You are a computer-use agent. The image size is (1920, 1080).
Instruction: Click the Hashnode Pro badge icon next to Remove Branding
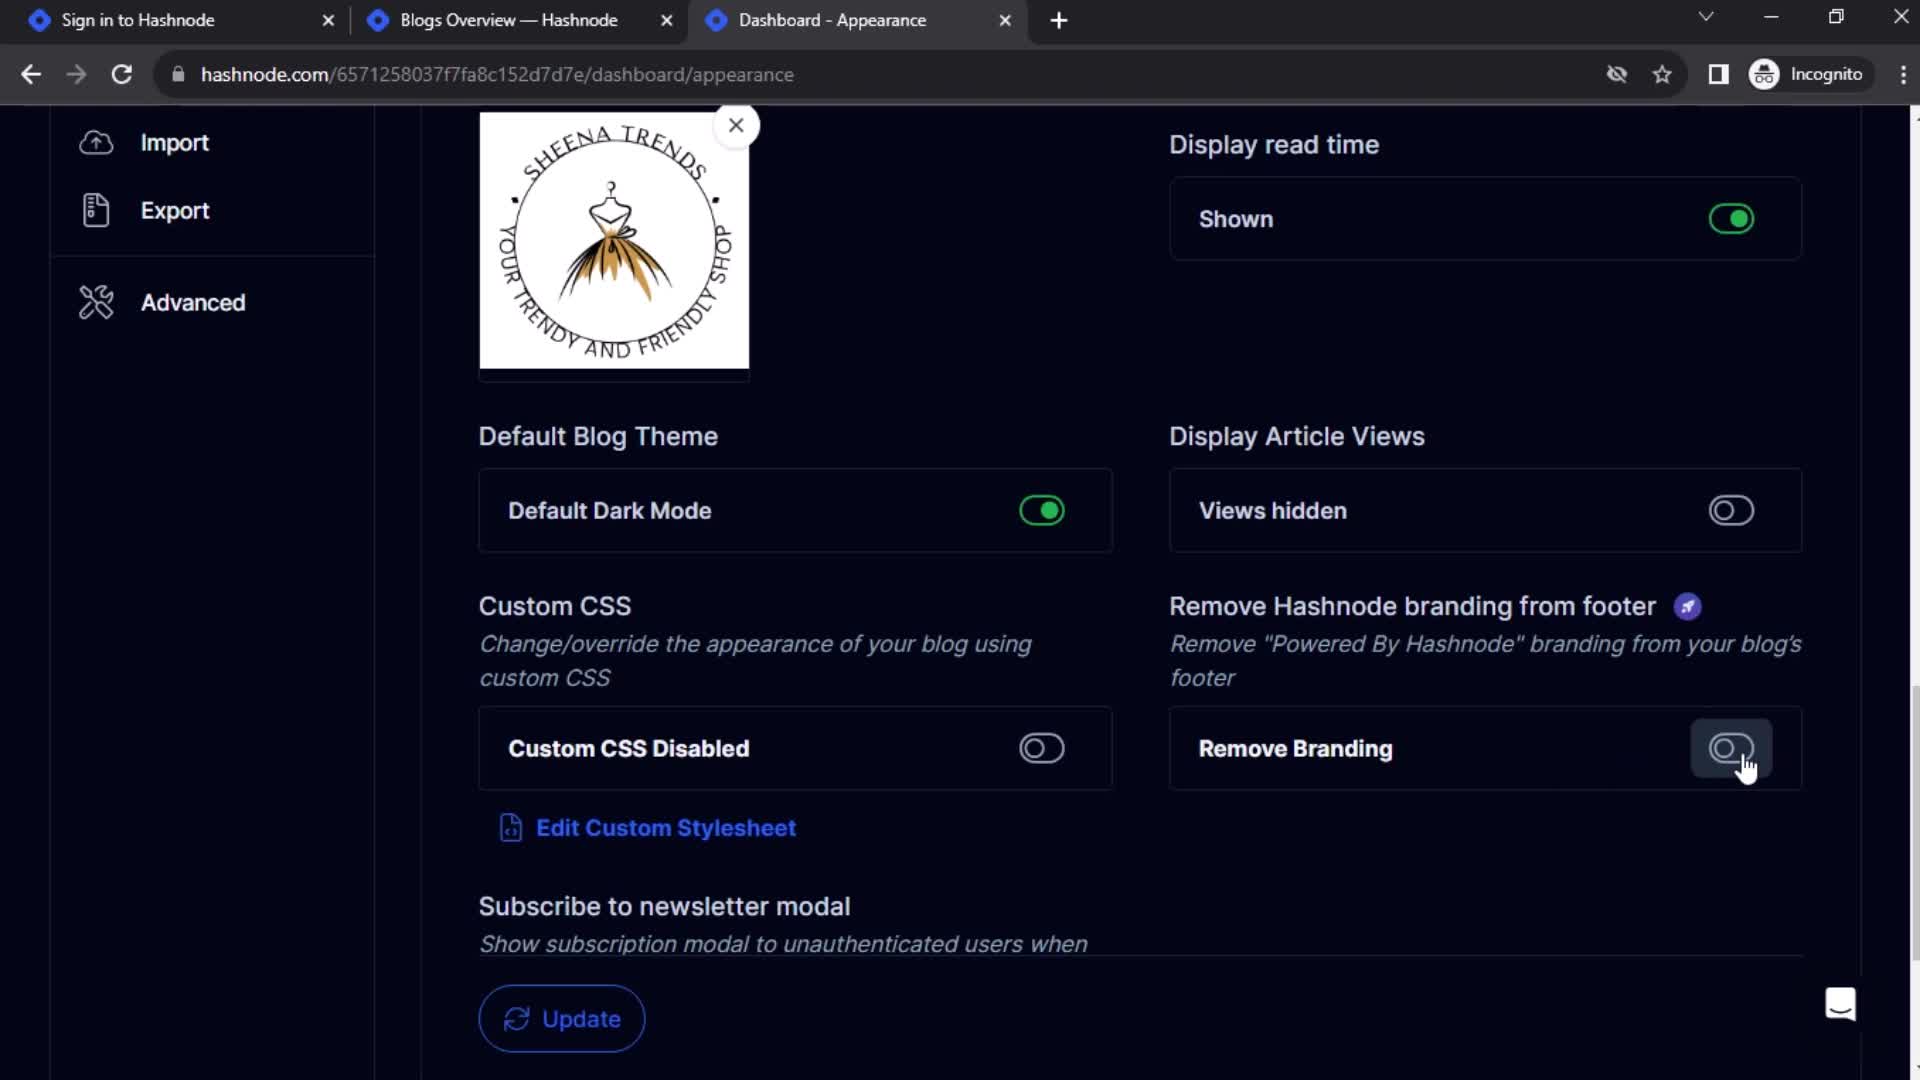click(x=1687, y=605)
